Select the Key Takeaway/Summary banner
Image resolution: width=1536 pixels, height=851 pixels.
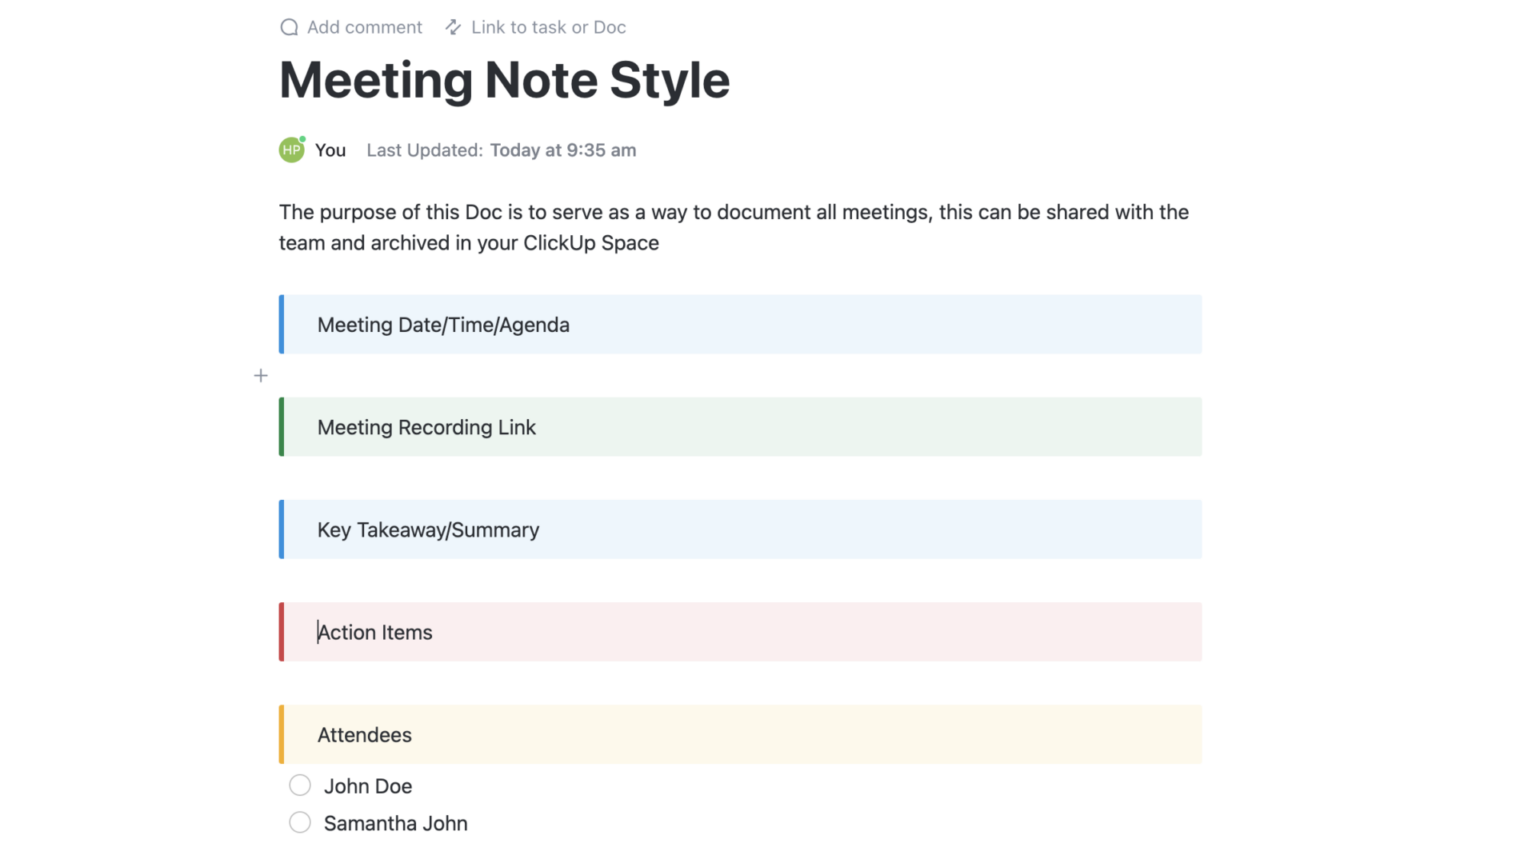click(x=427, y=529)
